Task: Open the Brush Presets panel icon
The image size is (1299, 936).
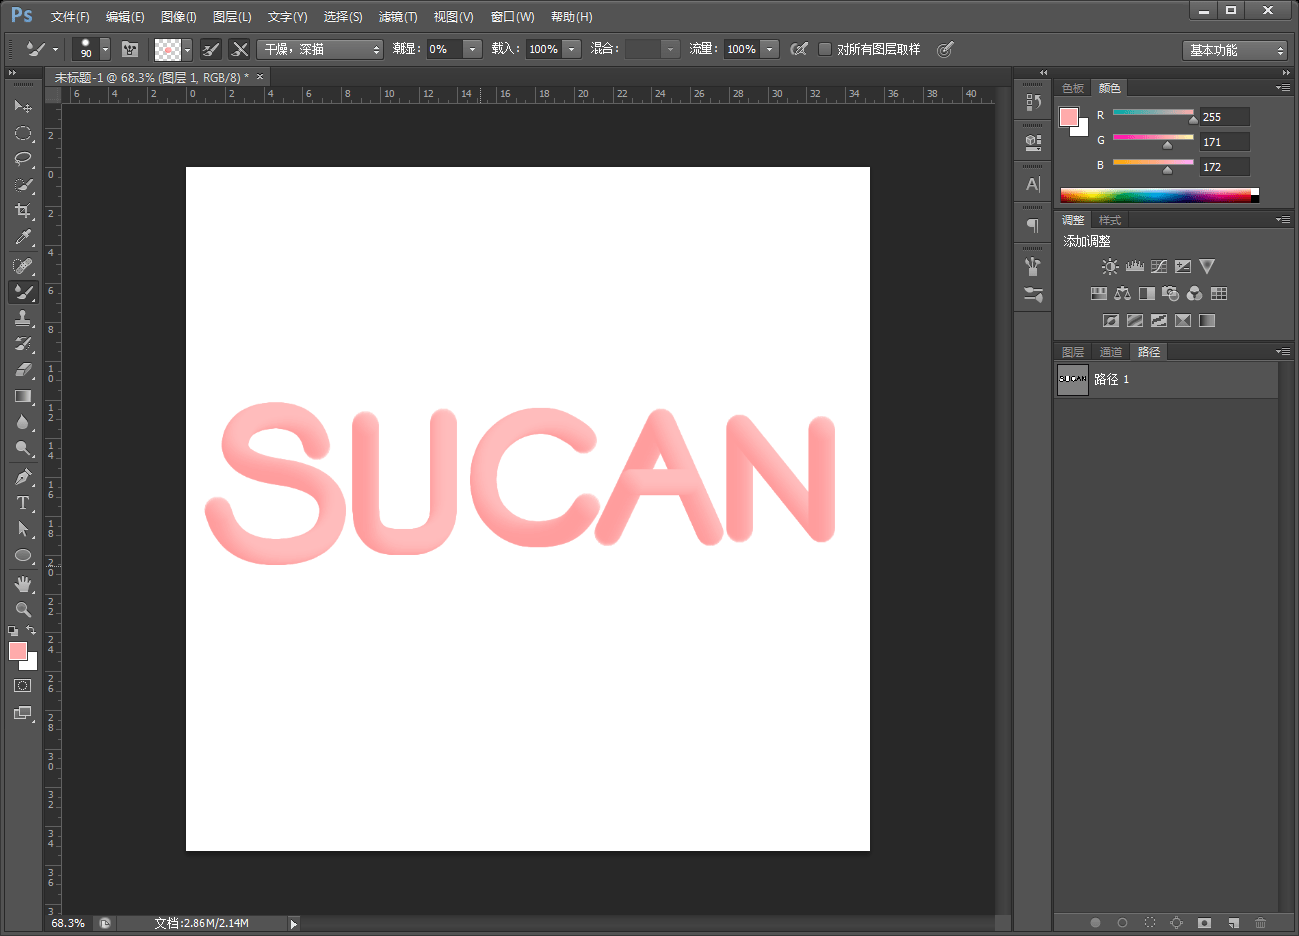Action: point(1033,294)
